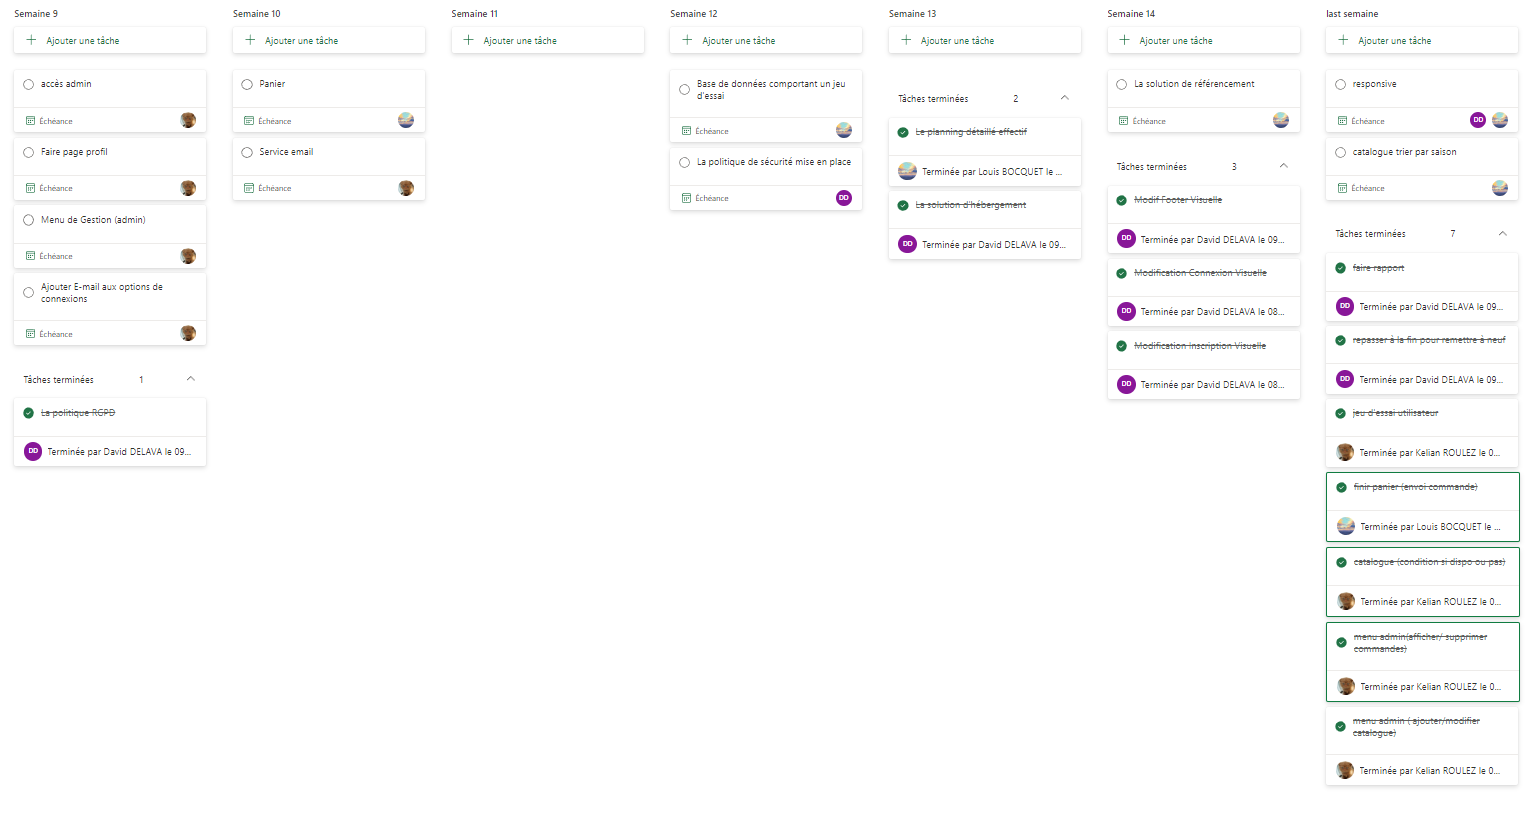Screen dimensions: 1540x819
Task: Mark catalogue trier par saison as complete
Action: click(x=1341, y=153)
